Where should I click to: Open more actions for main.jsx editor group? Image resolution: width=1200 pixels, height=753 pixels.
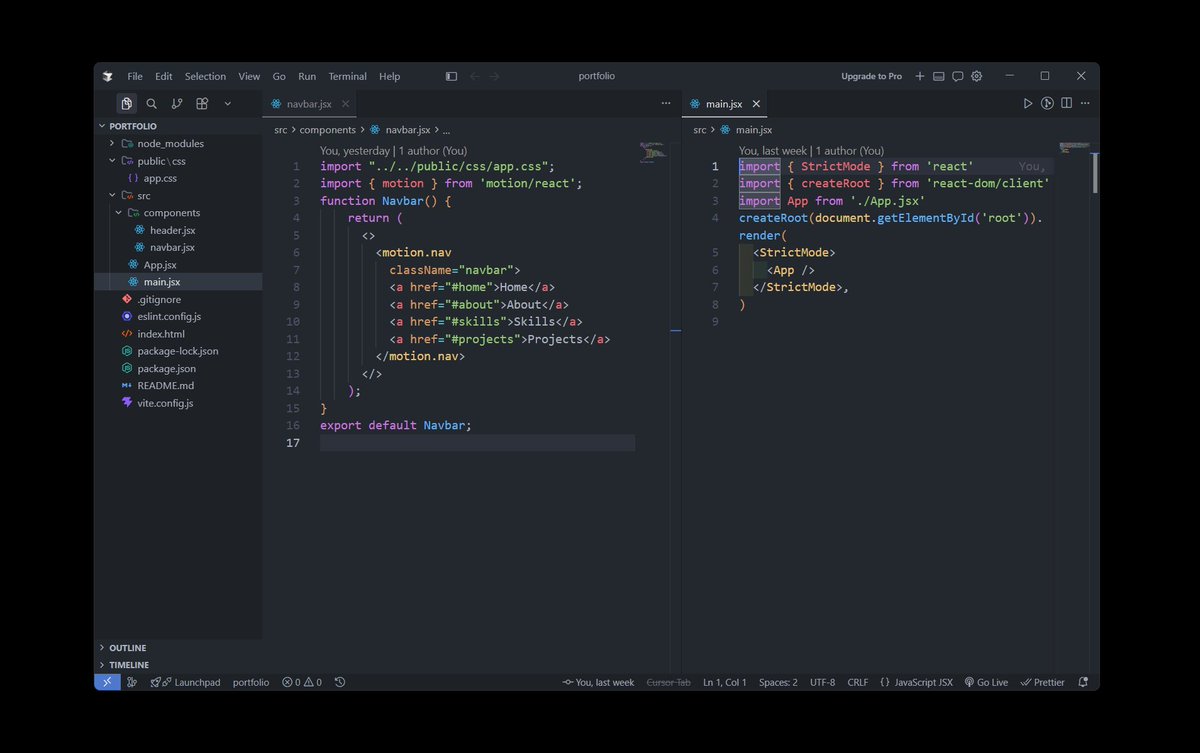[x=1085, y=103]
